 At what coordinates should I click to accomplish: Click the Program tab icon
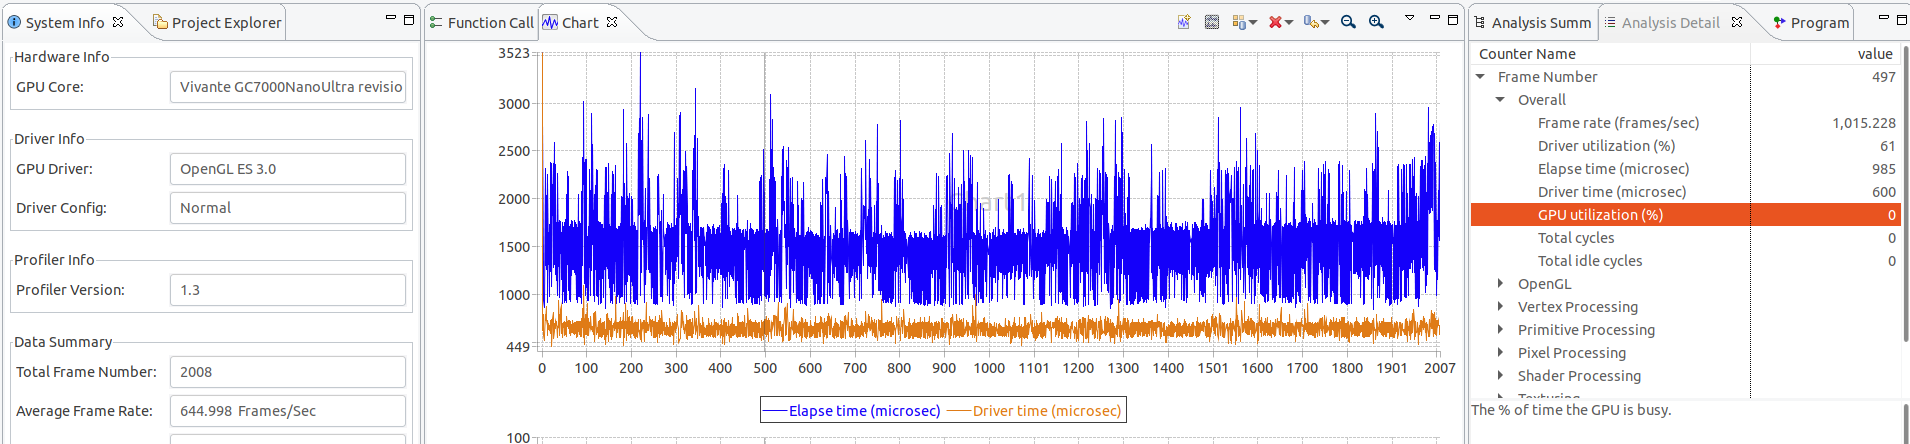pos(1779,22)
